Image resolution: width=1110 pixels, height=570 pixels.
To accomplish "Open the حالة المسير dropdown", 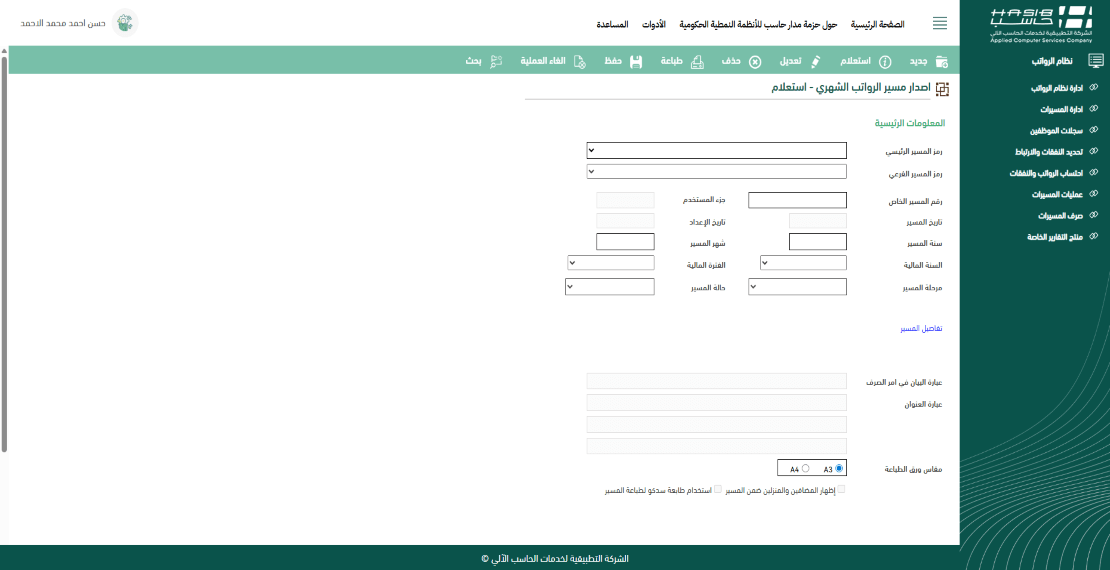I will click(610, 287).
